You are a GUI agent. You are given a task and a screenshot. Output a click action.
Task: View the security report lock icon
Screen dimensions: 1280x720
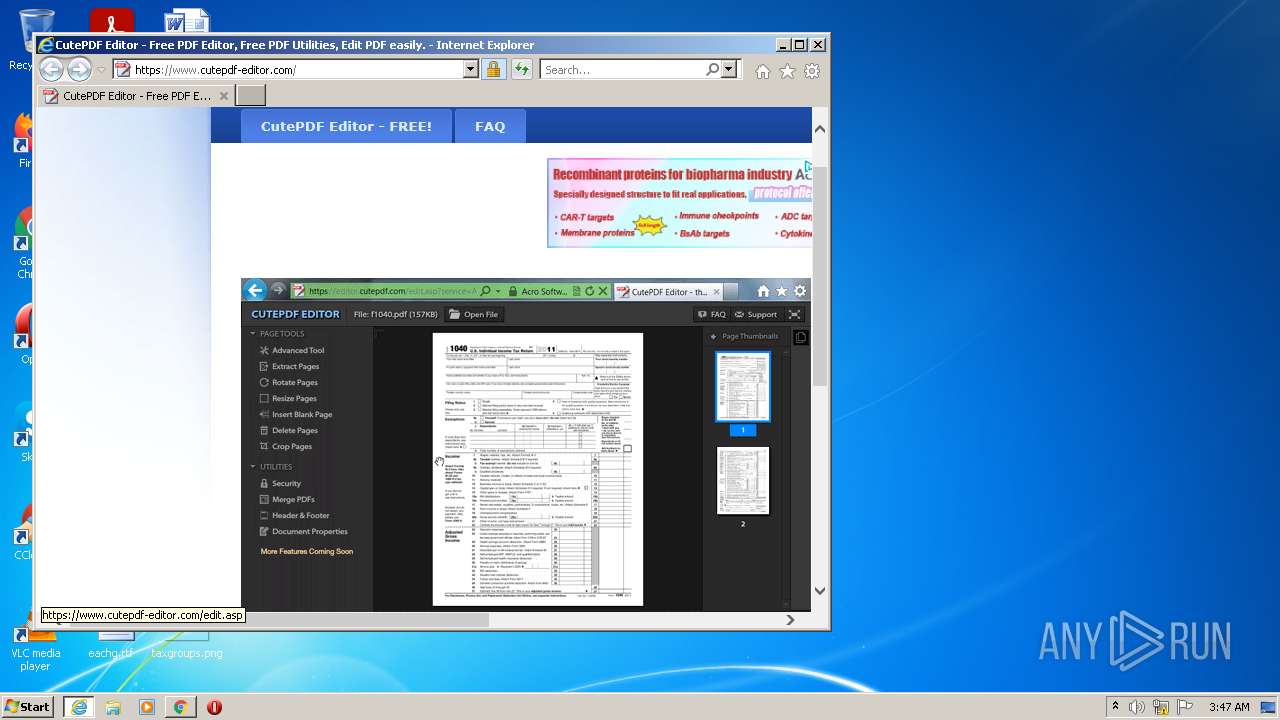(493, 69)
